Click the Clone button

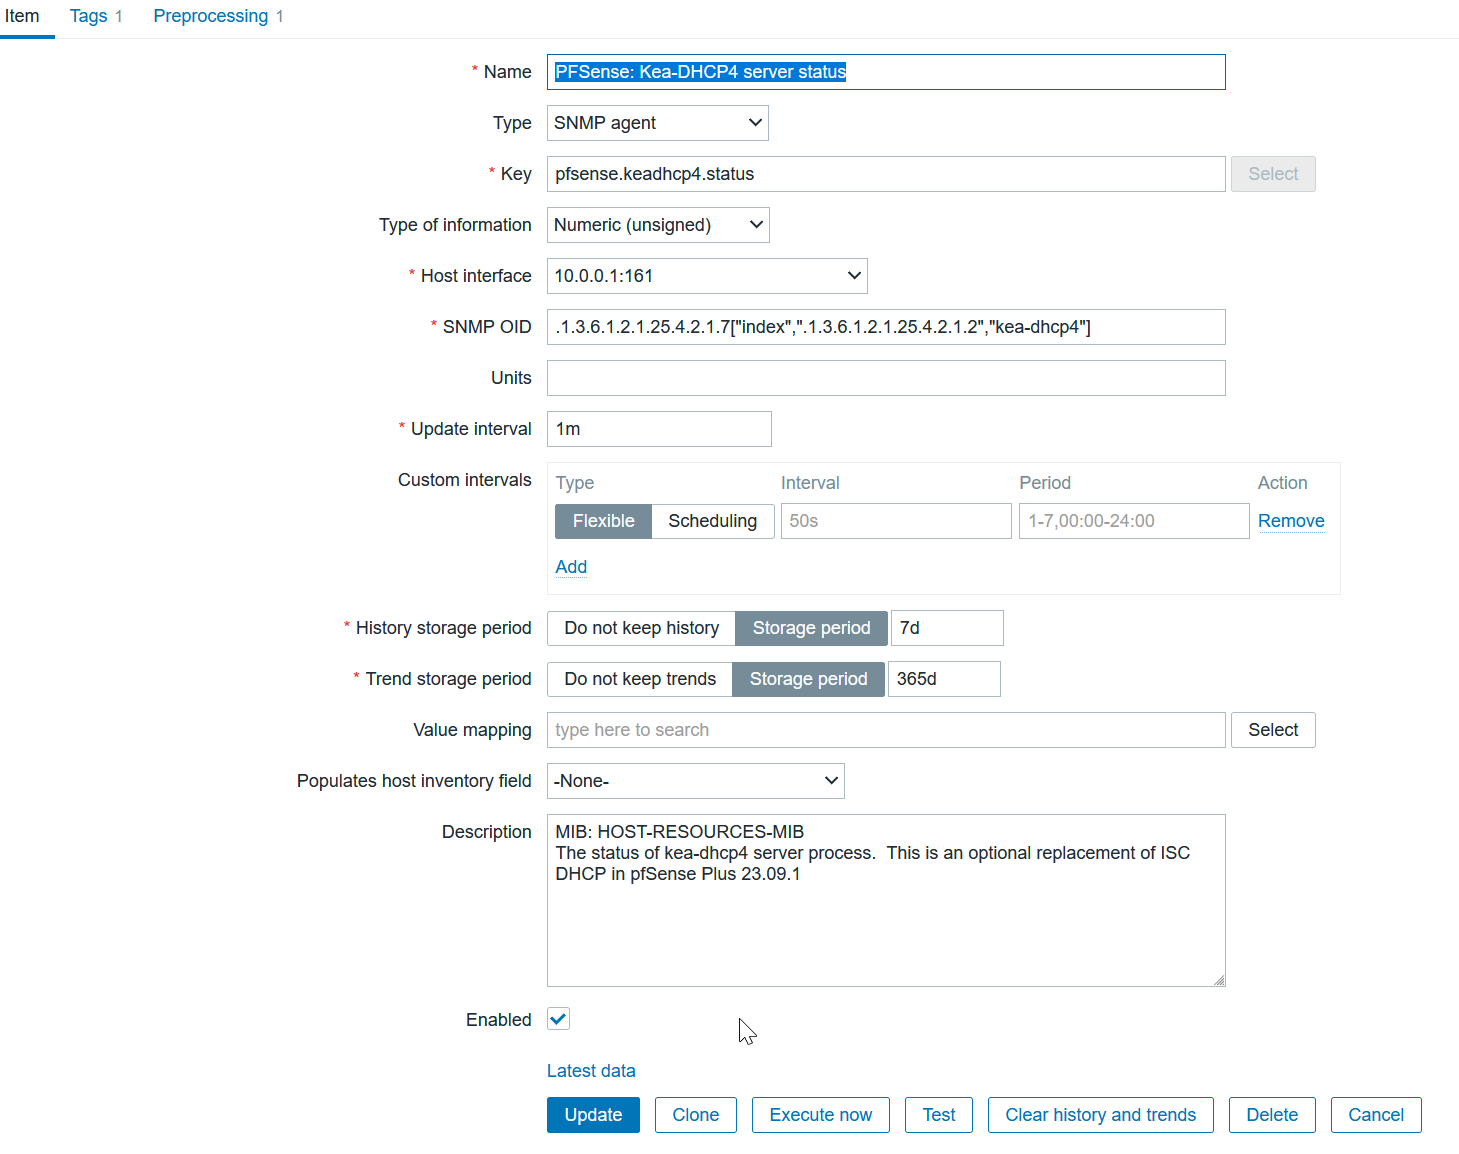[695, 1115]
